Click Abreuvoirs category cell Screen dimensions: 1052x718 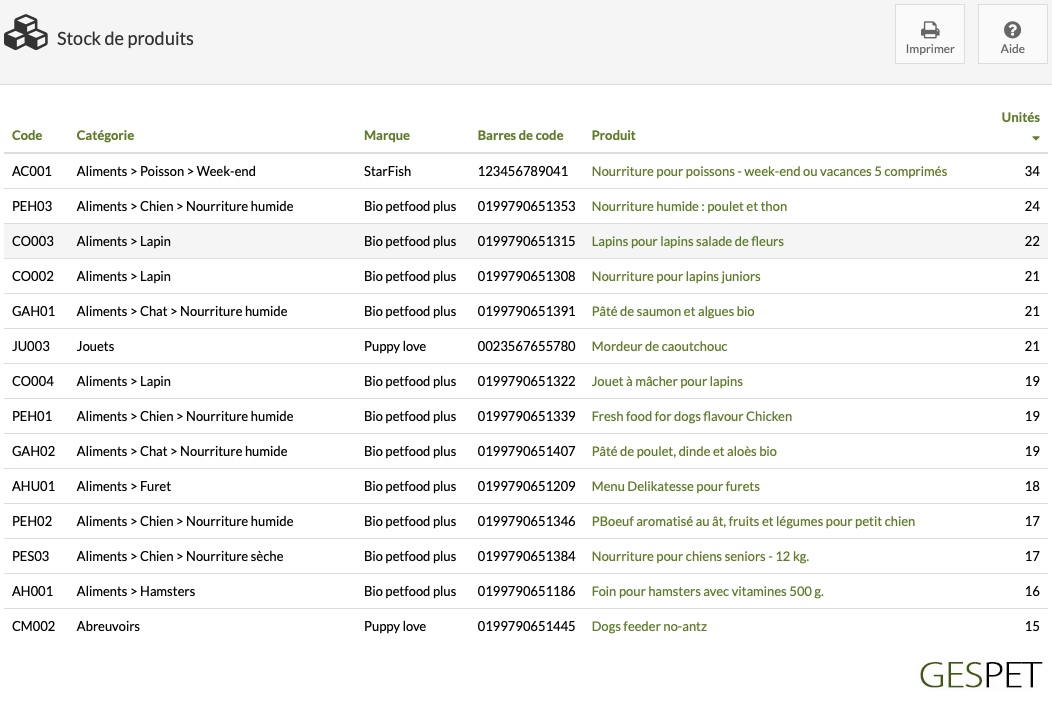[108, 626]
